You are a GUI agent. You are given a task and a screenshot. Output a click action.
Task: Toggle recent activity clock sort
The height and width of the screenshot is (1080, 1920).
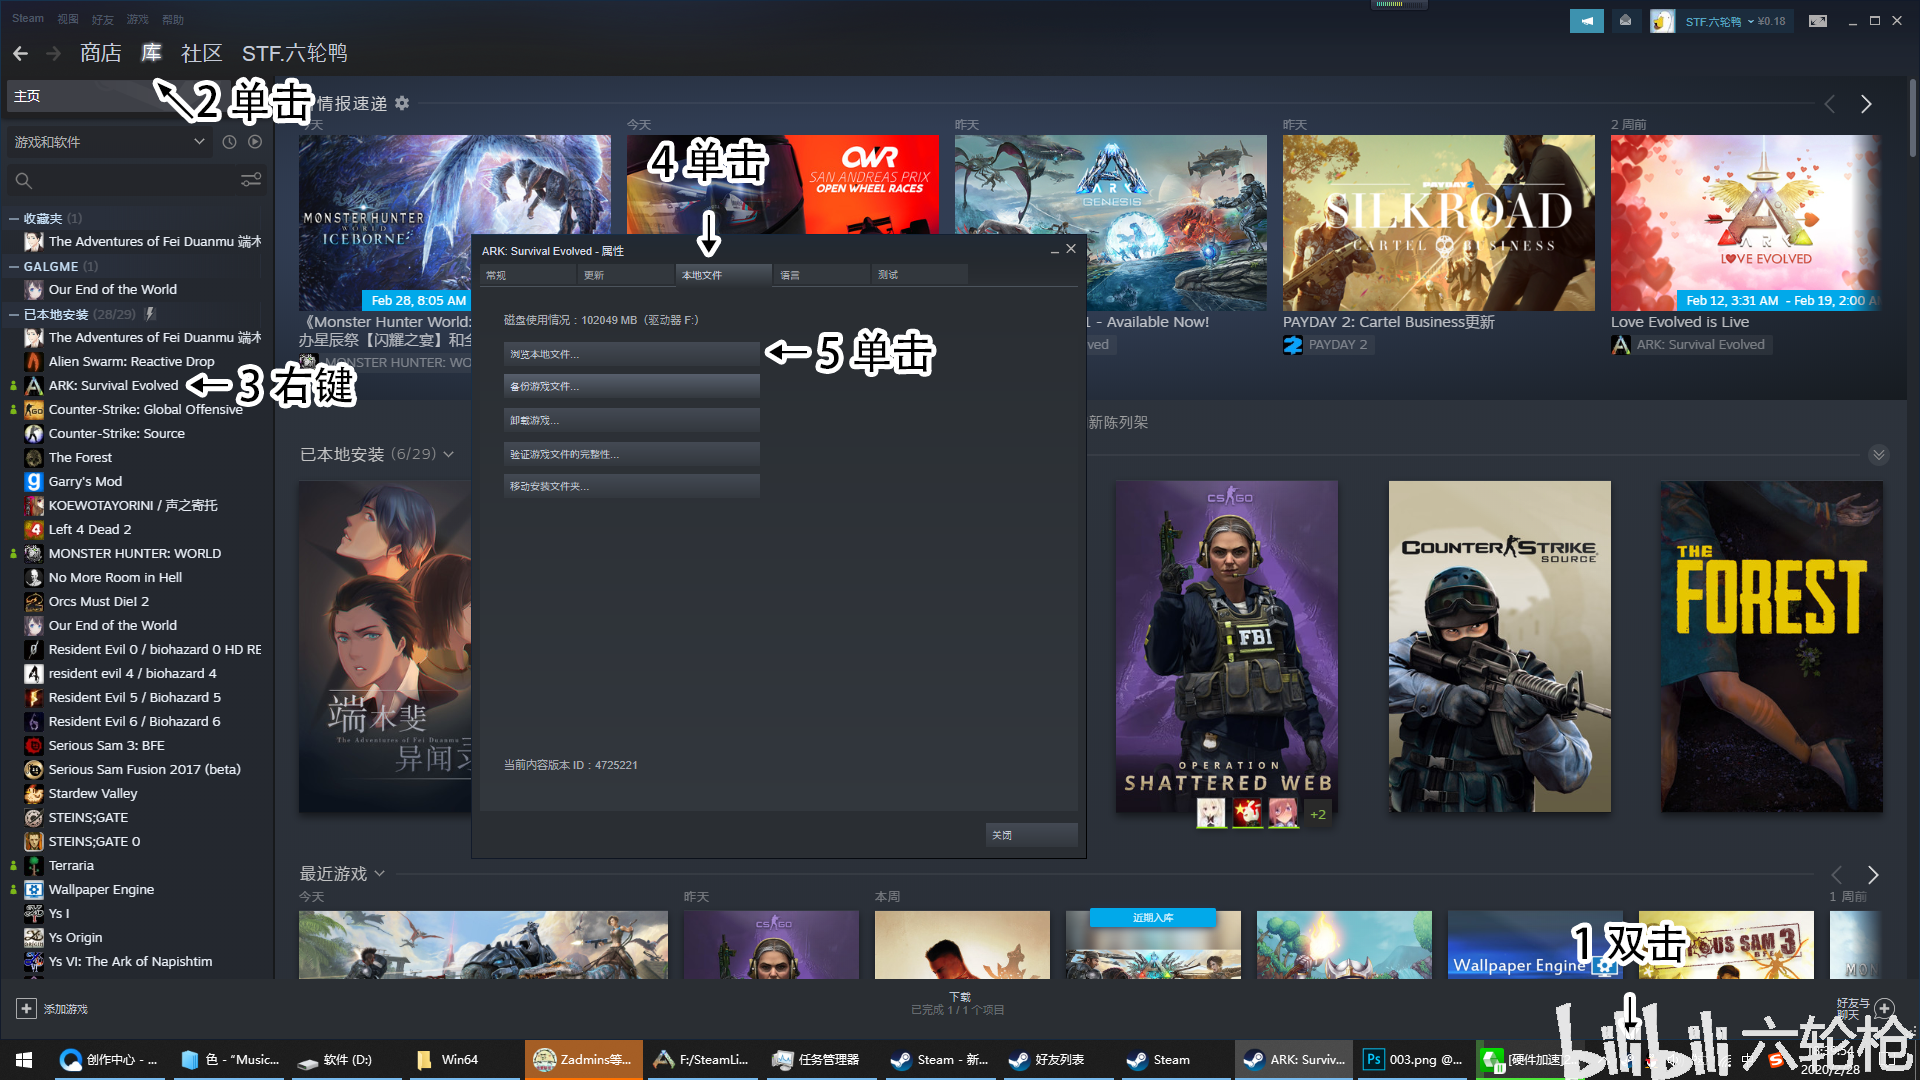tap(229, 142)
